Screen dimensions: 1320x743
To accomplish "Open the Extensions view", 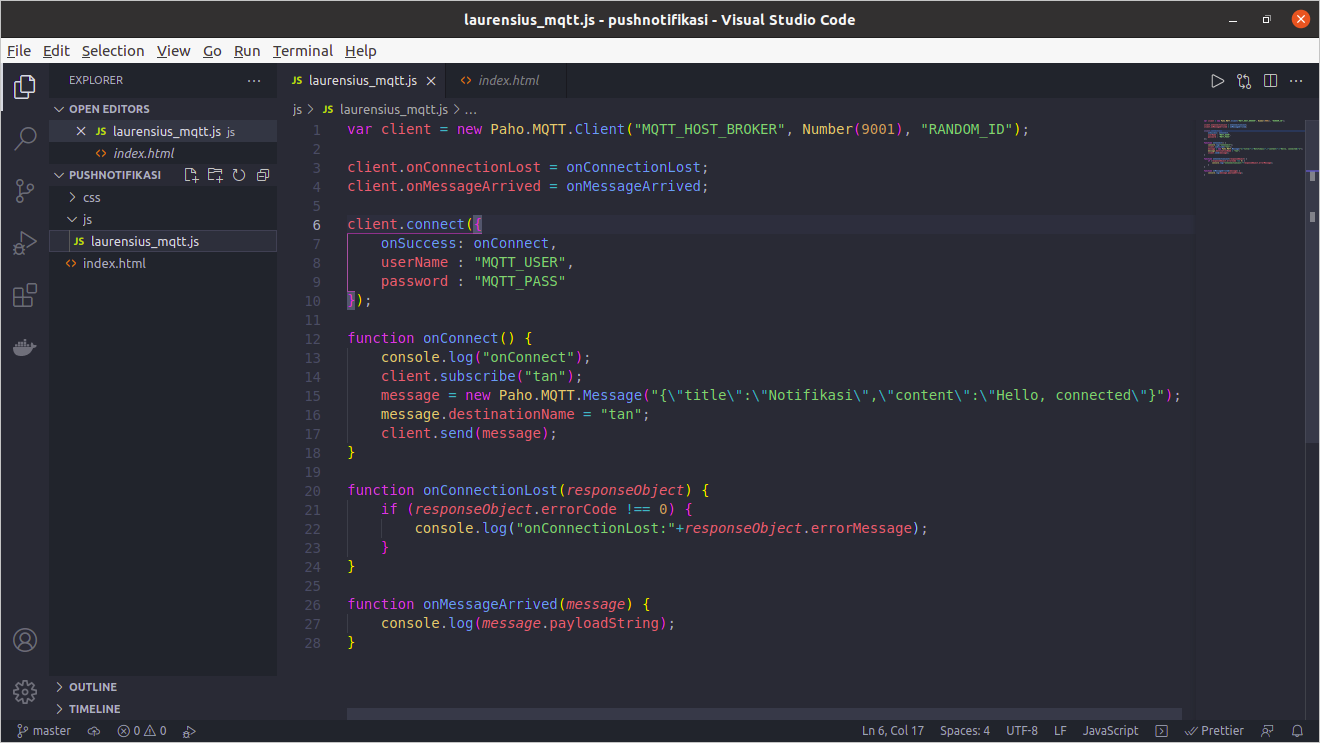I will click(x=25, y=295).
